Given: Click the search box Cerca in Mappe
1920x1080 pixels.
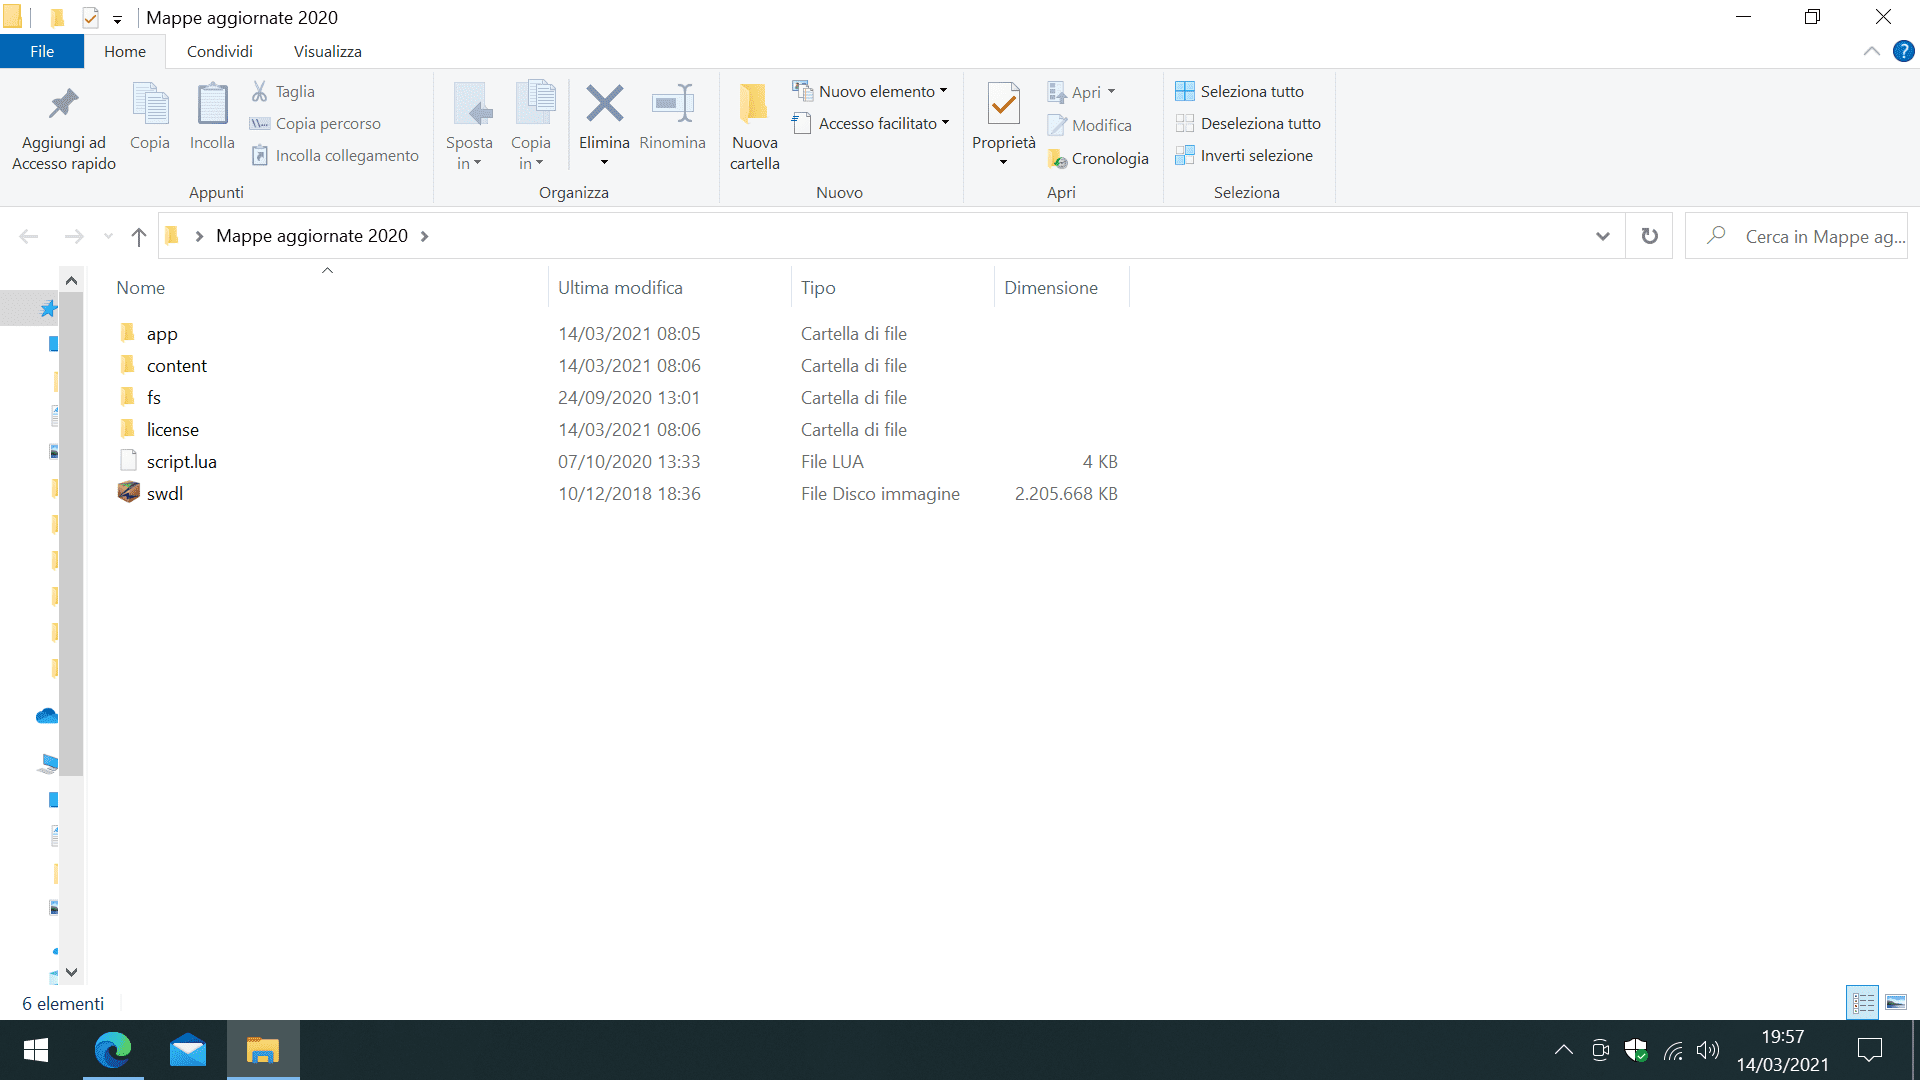Looking at the screenshot, I should point(1810,236).
